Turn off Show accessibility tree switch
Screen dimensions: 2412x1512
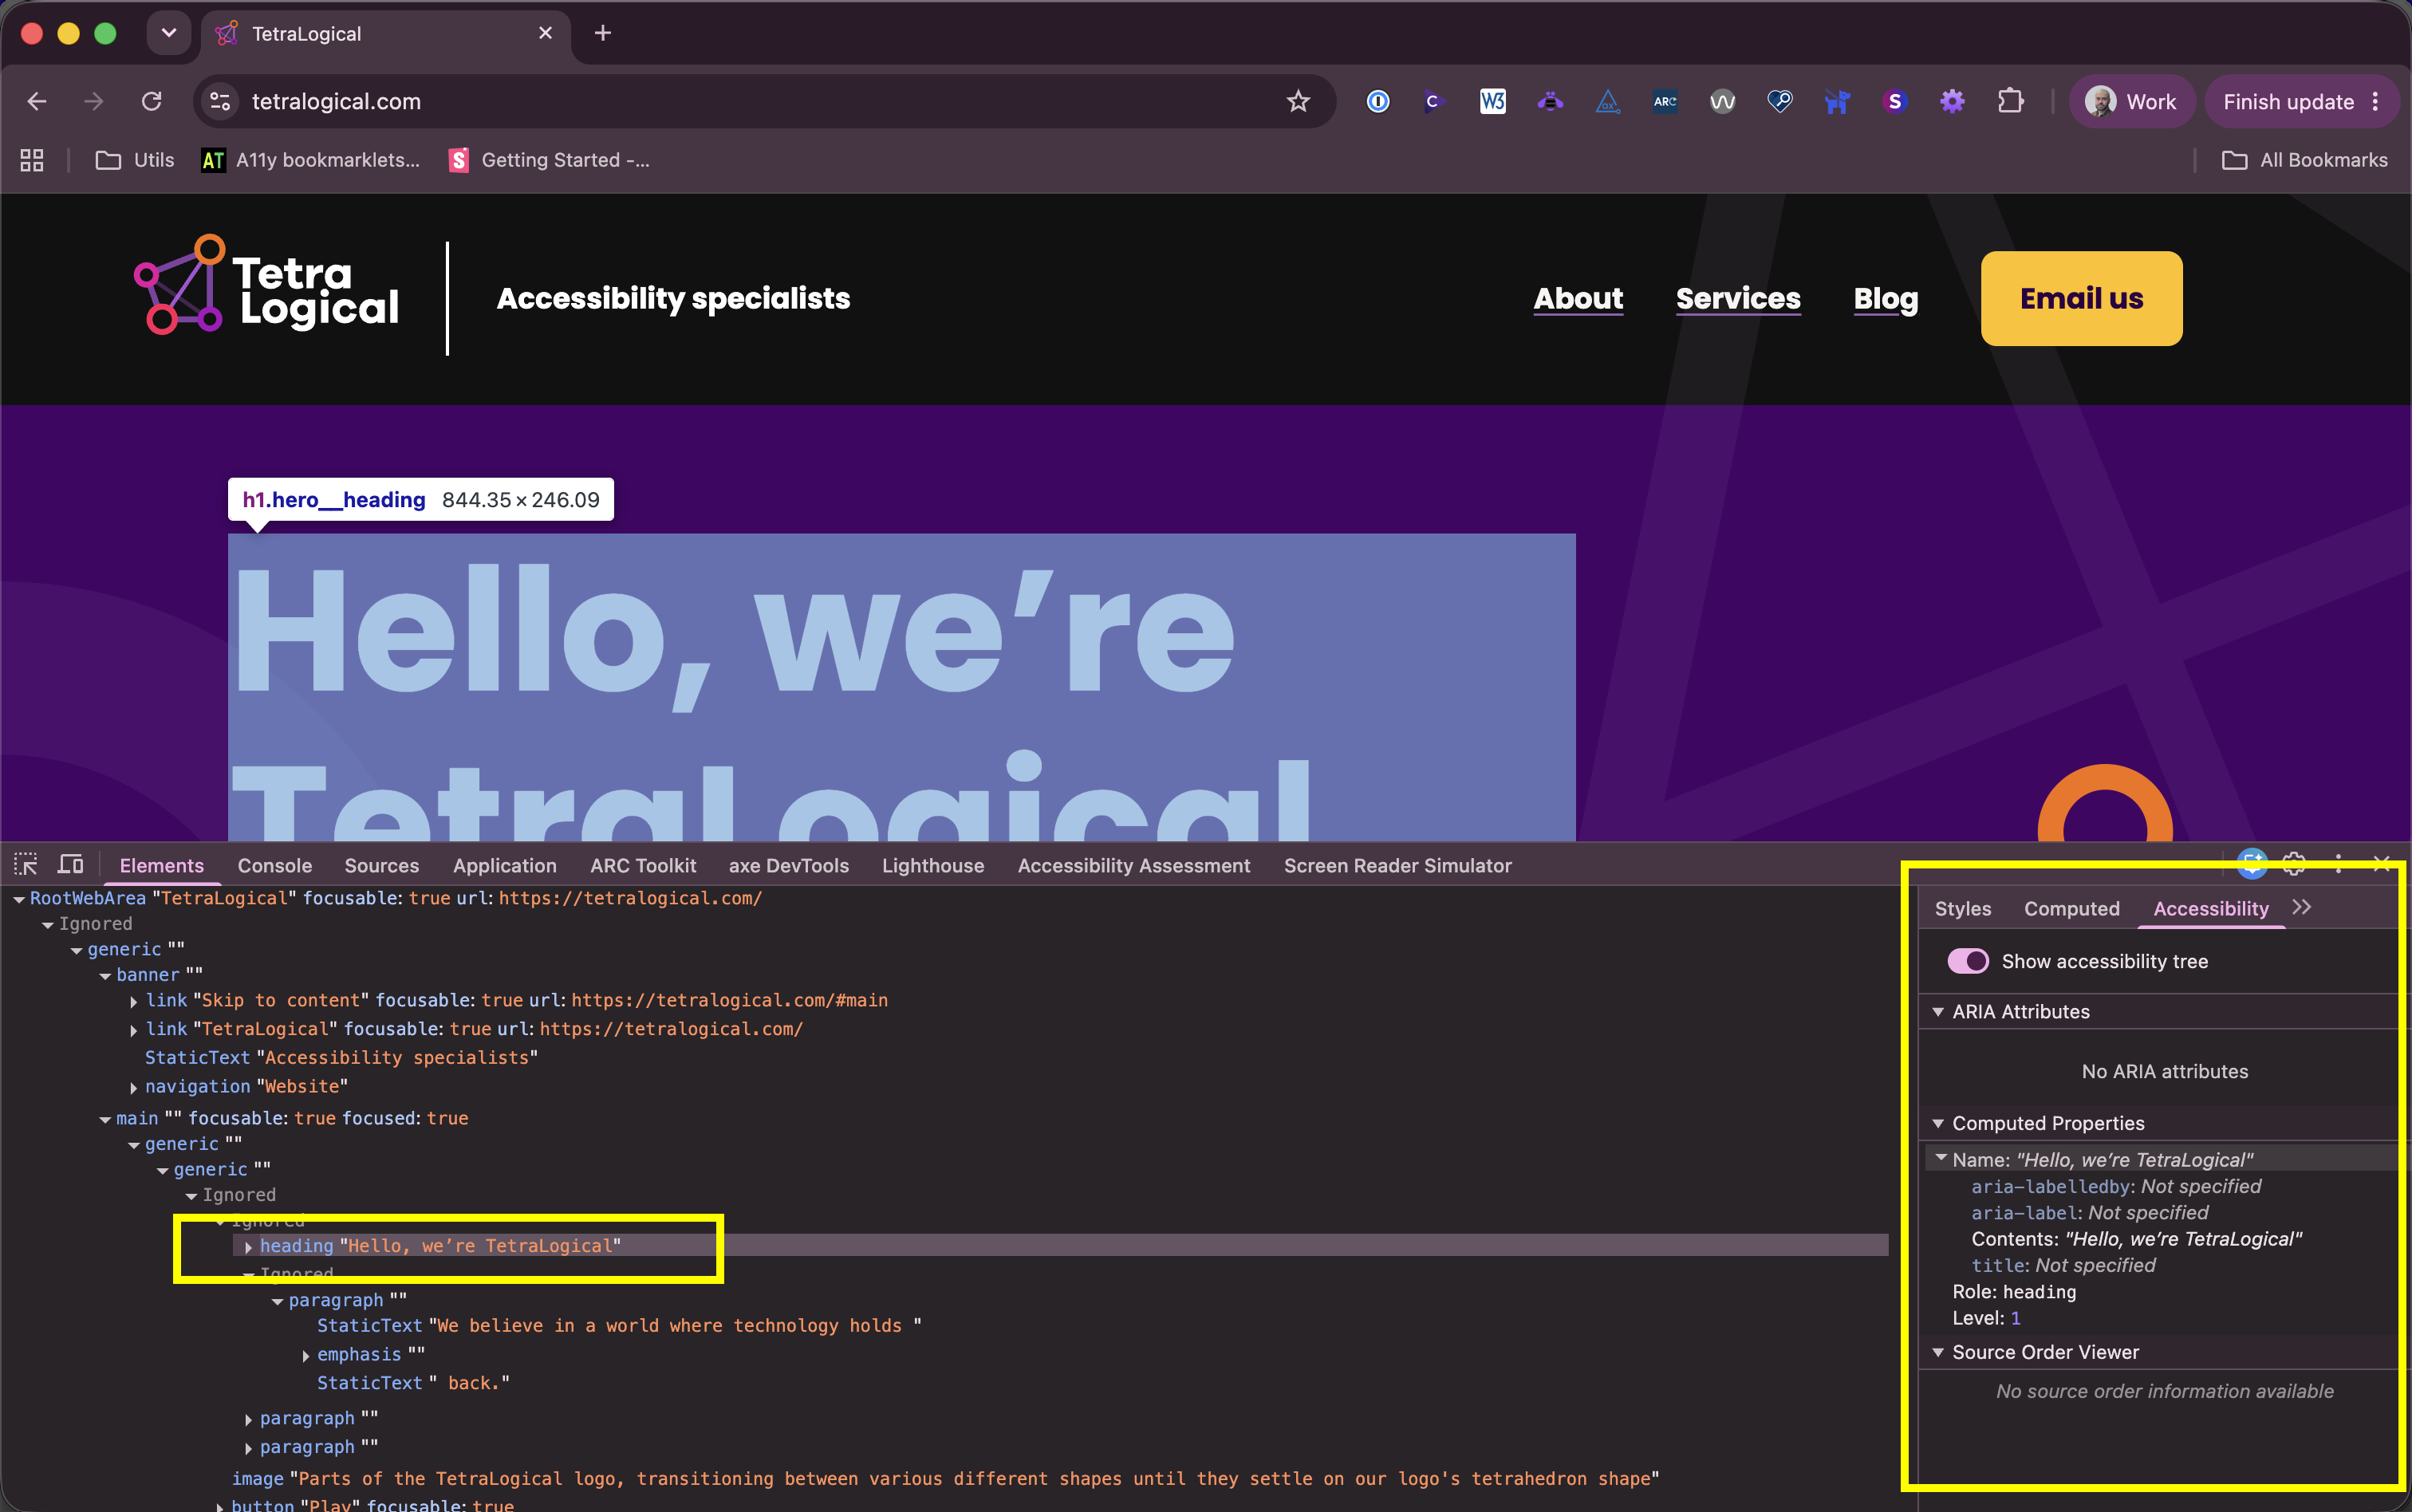(x=1968, y=961)
